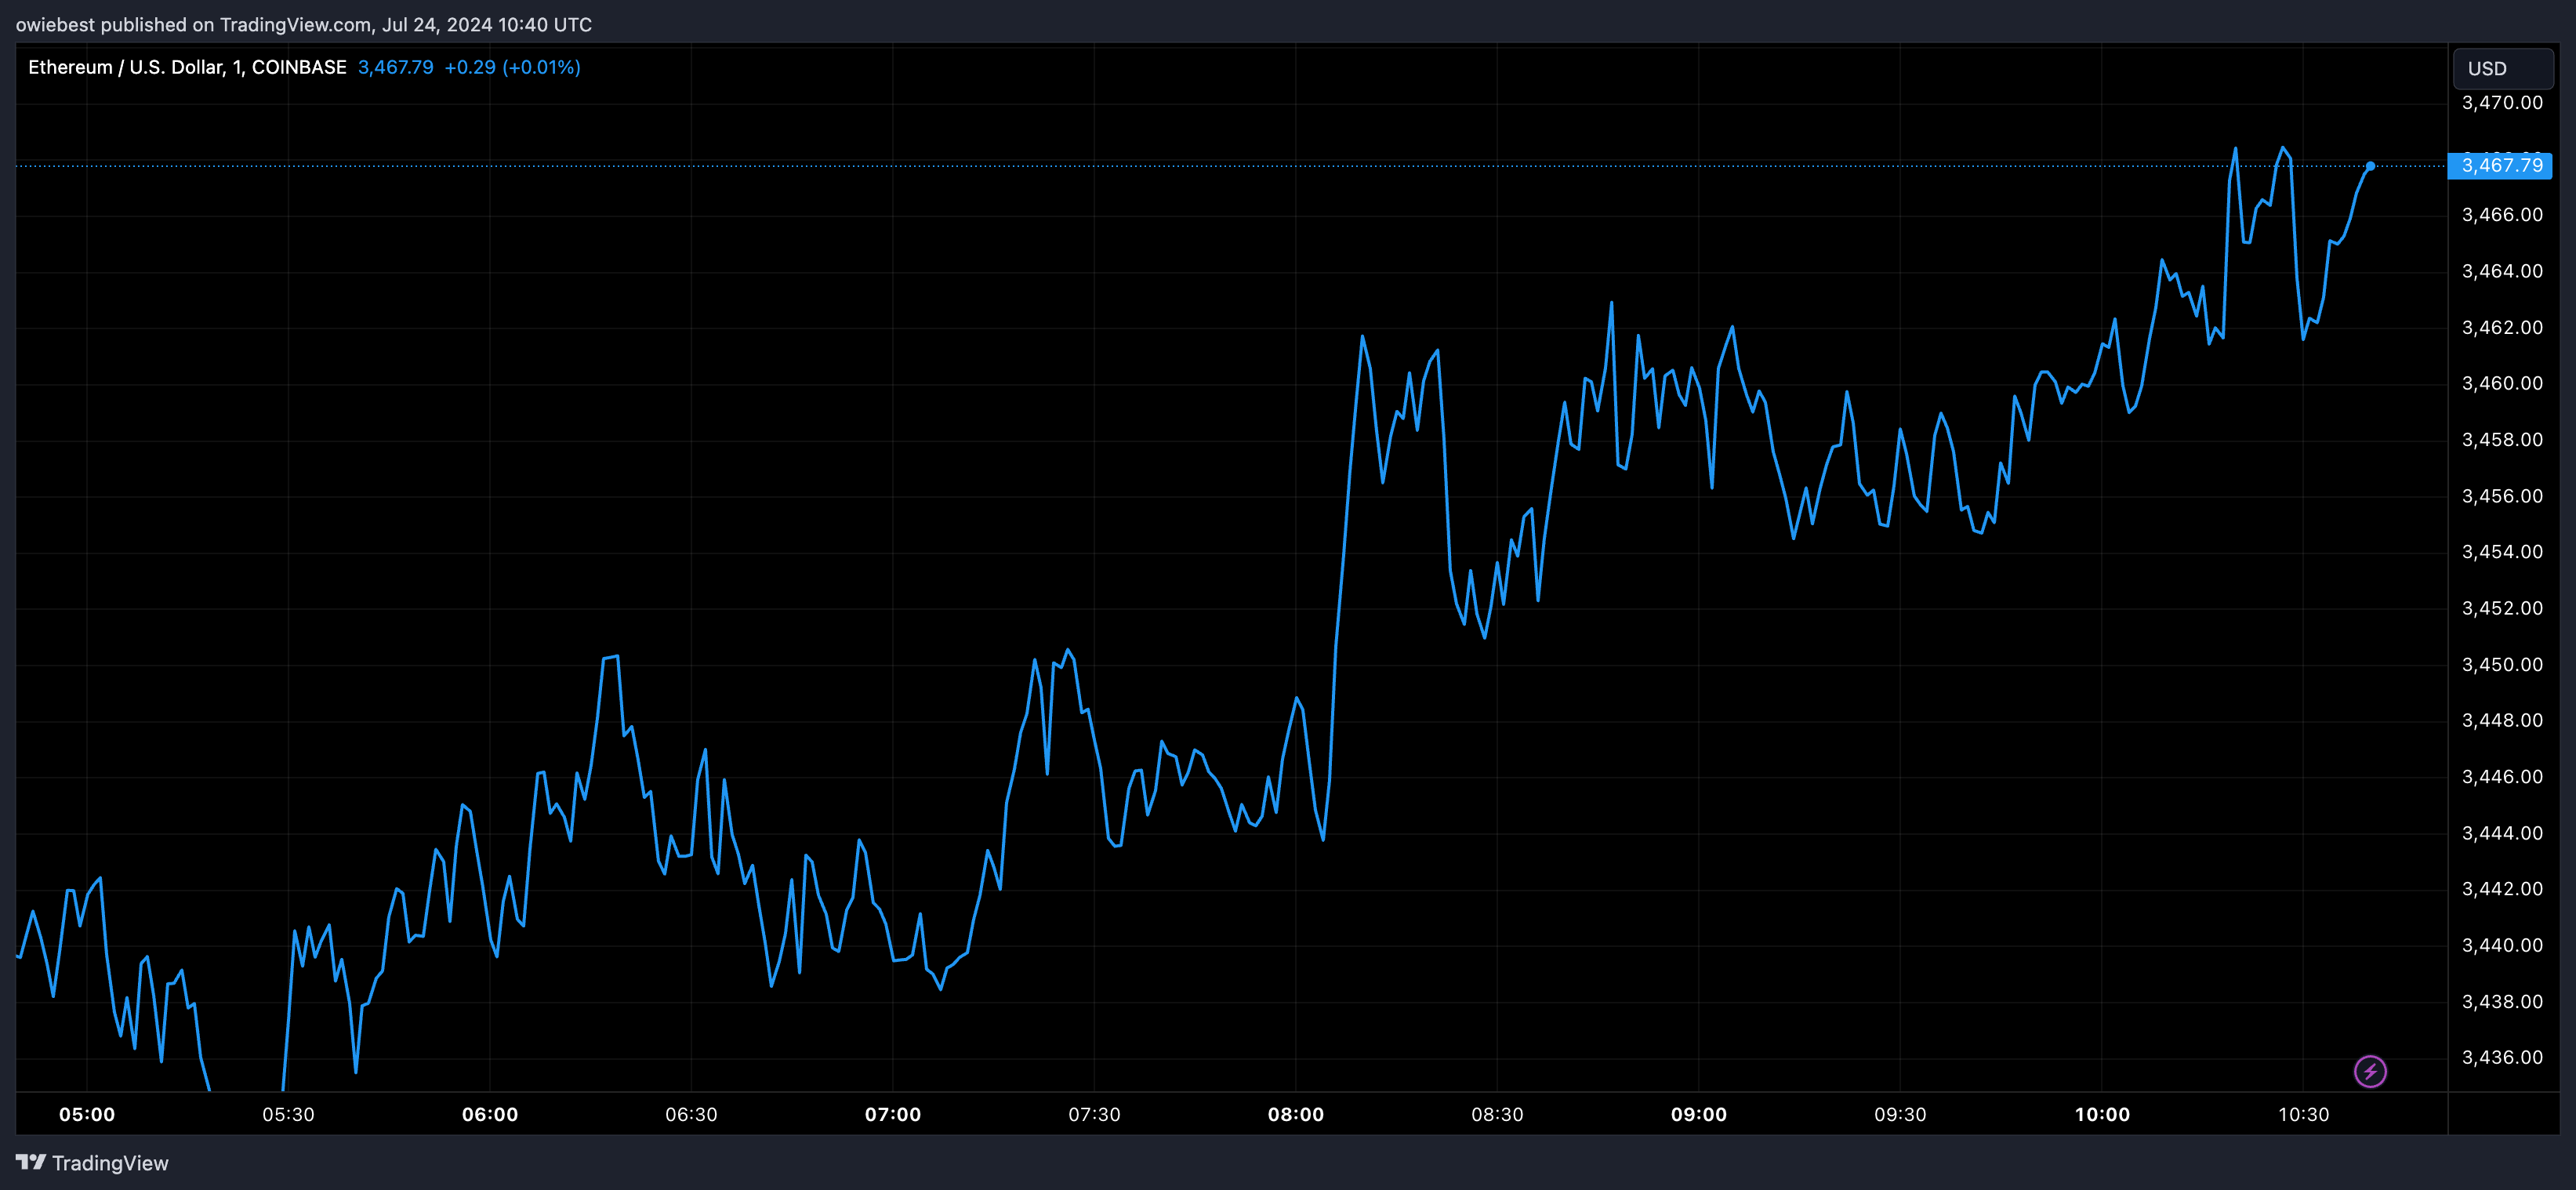Screen dimensions: 2576x1190
Task: Click the 08:30 time axis label
Action: click(x=1497, y=1114)
